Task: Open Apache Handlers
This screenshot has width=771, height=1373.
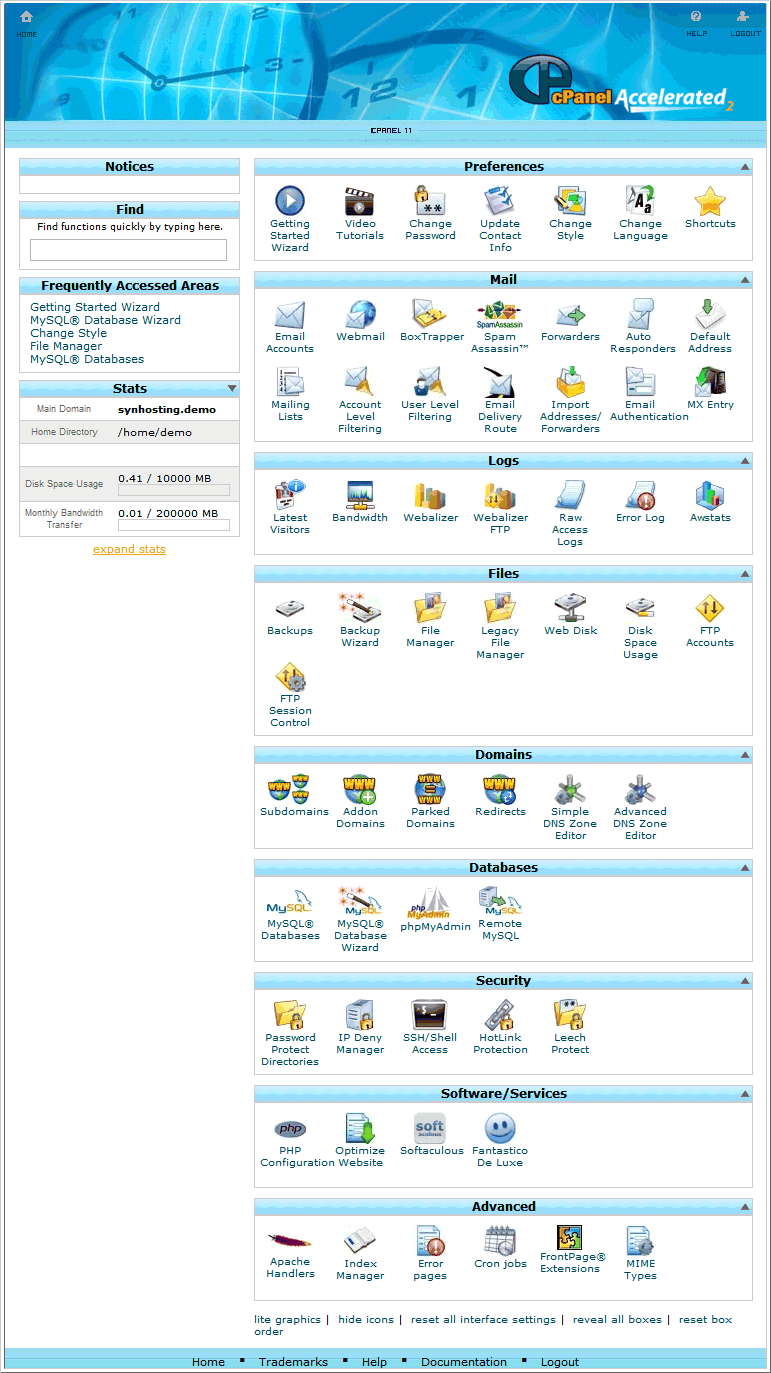Action: tap(290, 1240)
